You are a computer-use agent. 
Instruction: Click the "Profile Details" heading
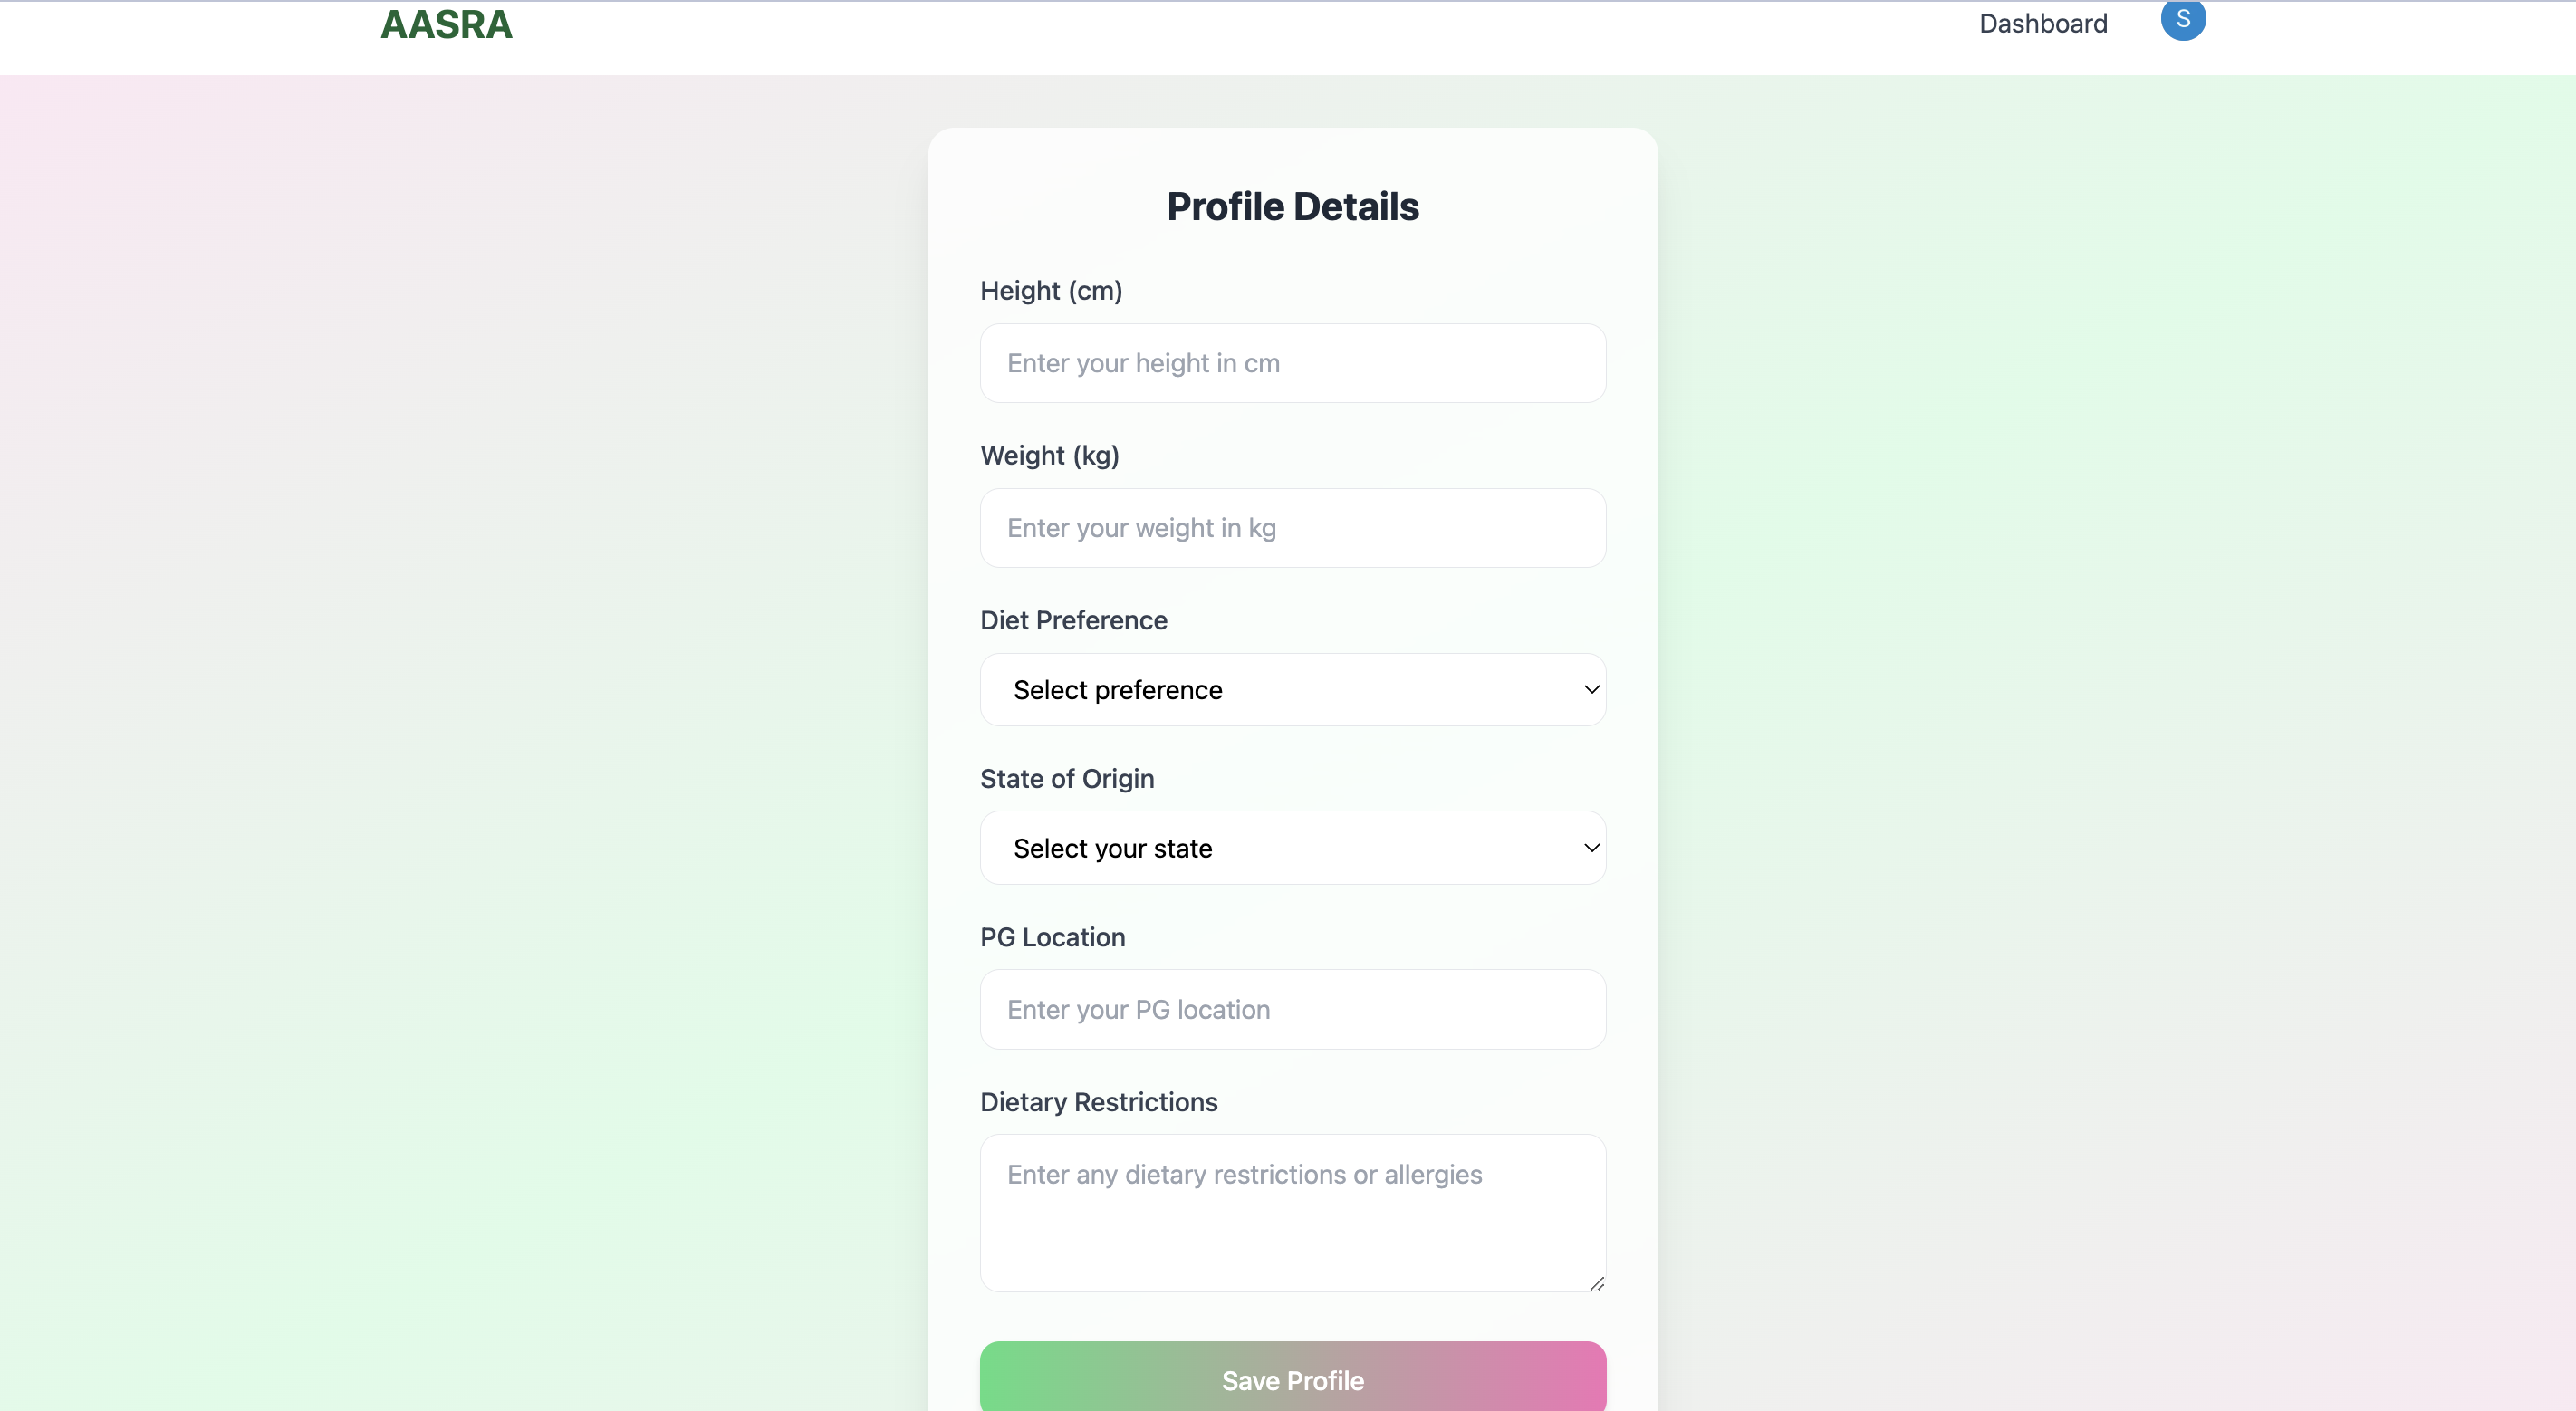pos(1292,207)
